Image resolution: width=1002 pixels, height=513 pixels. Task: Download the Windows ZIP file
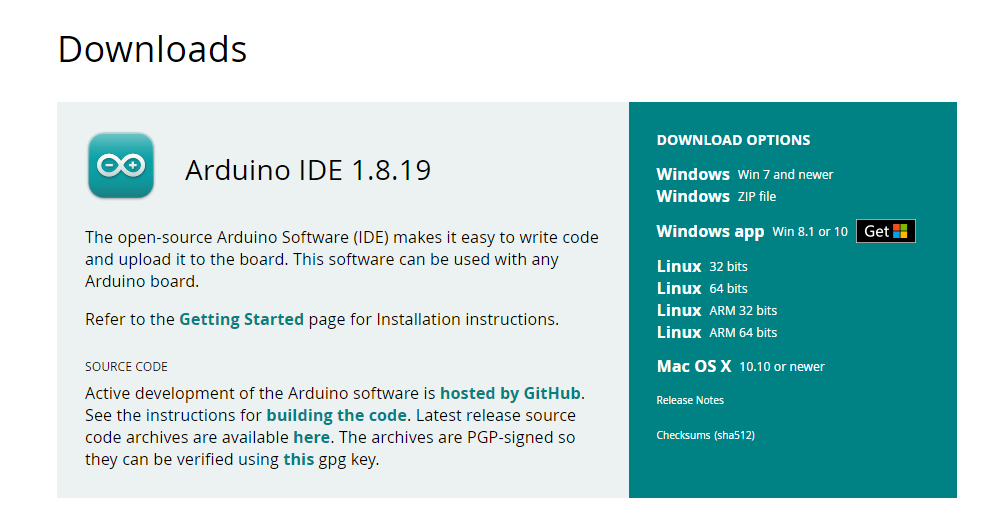click(x=716, y=196)
